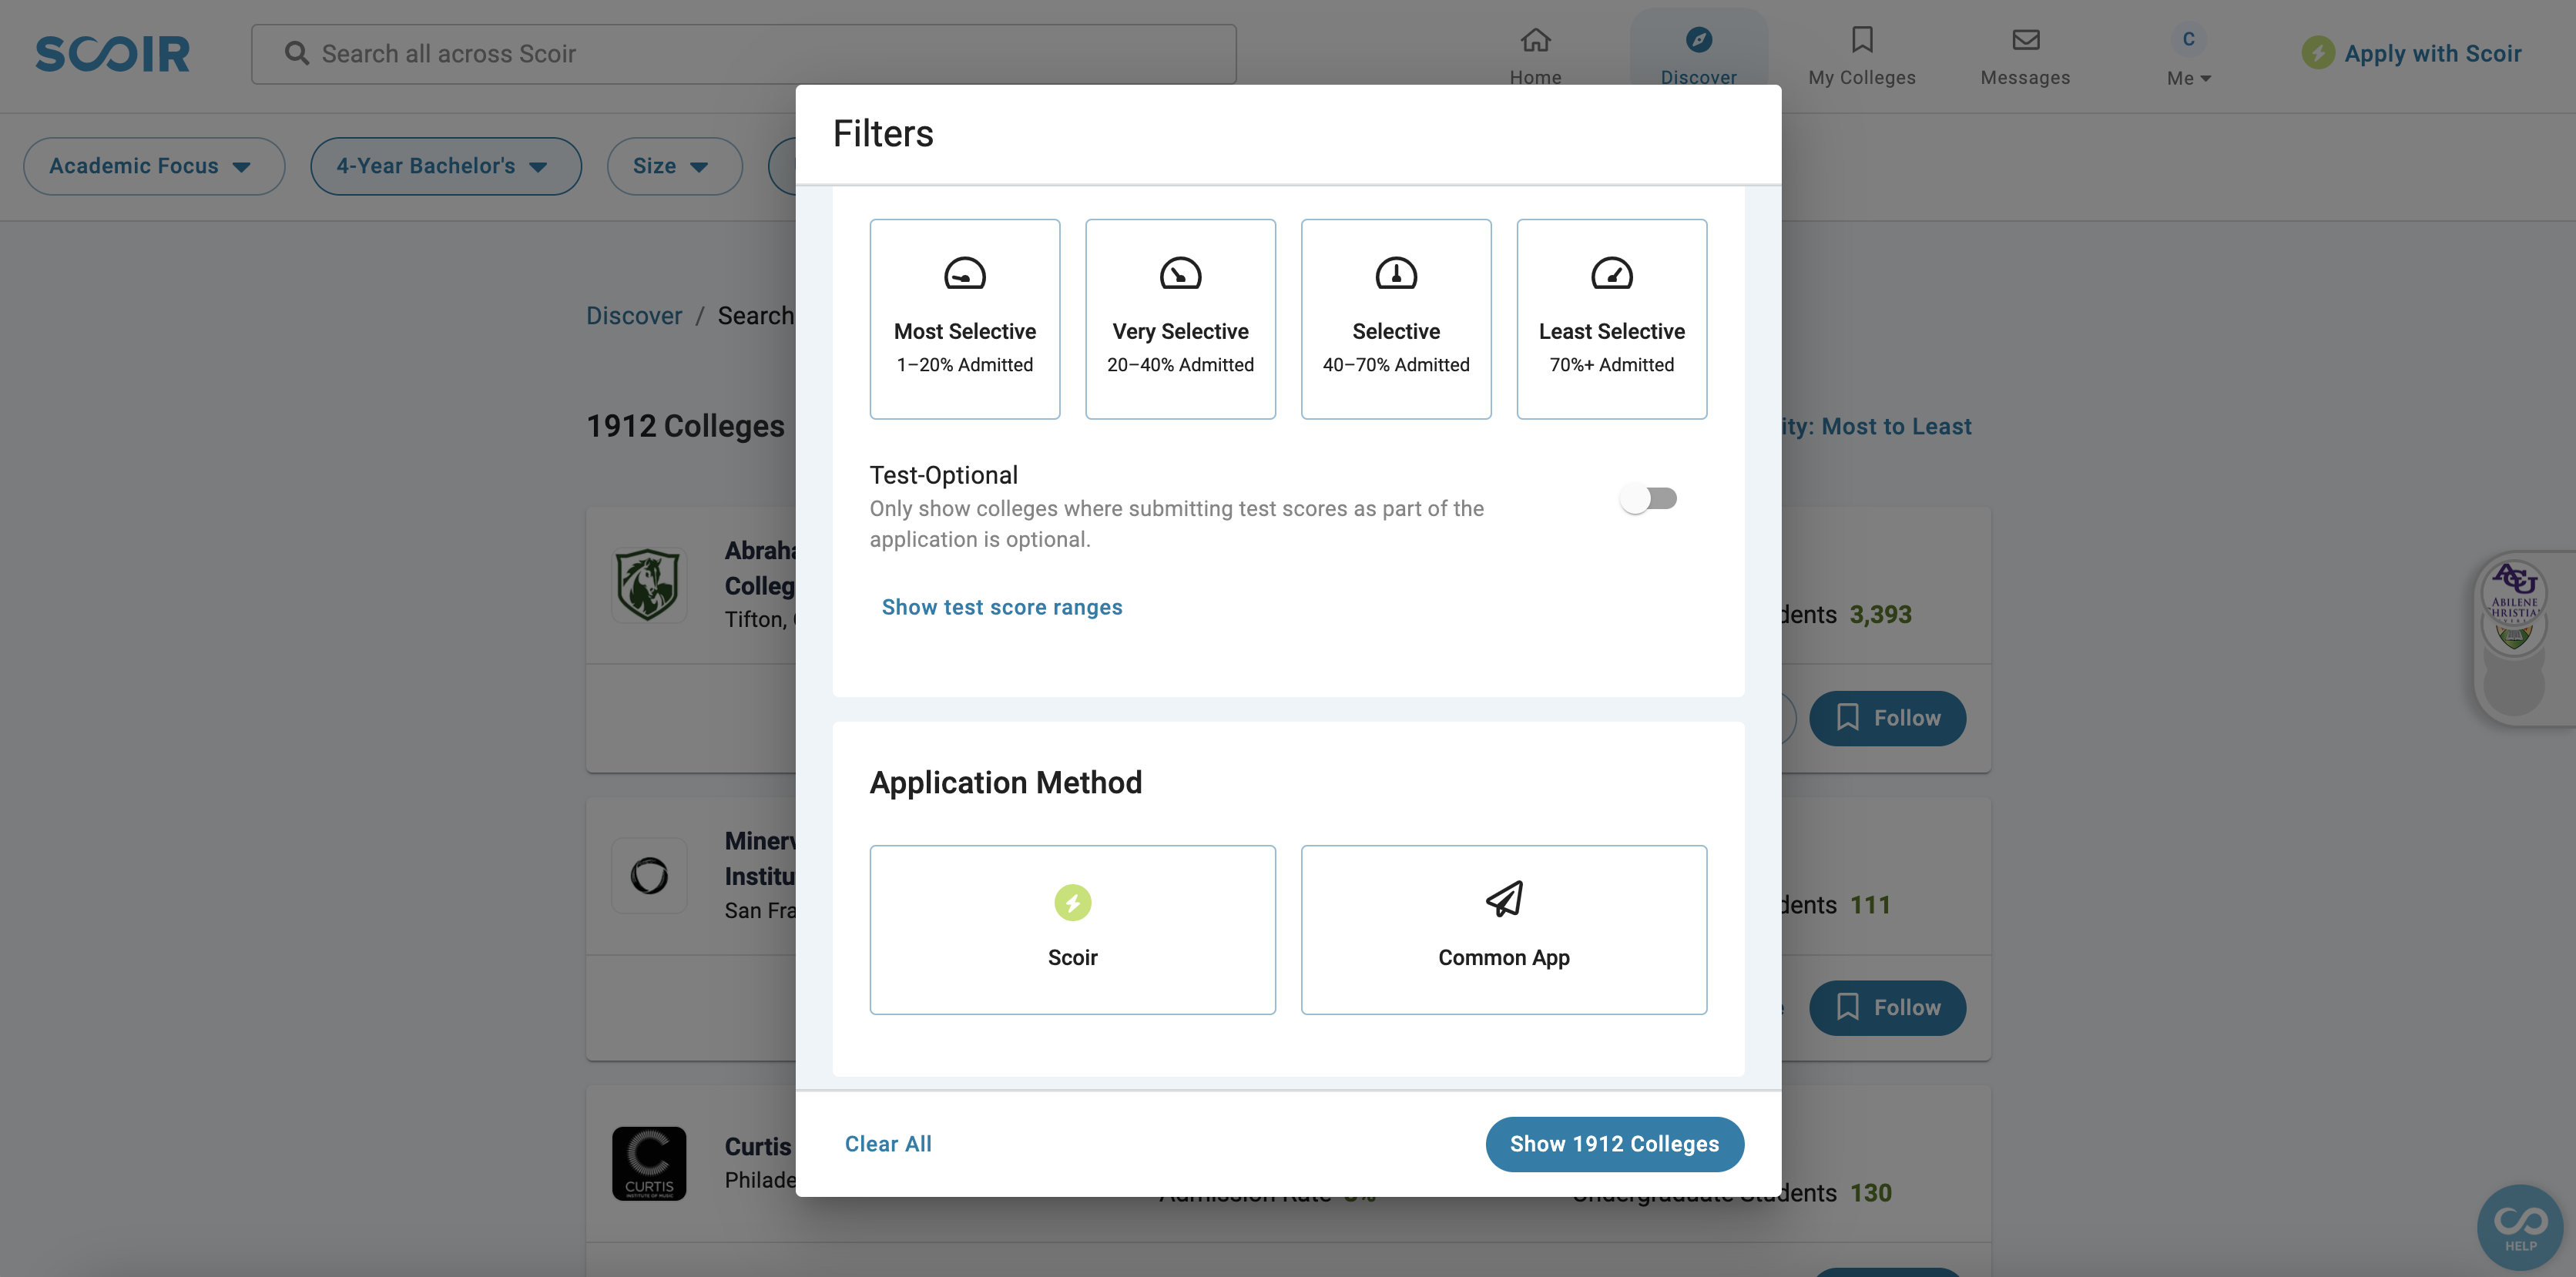Open the Discover breadcrumb link
The width and height of the screenshot is (2576, 1277).
tap(633, 315)
